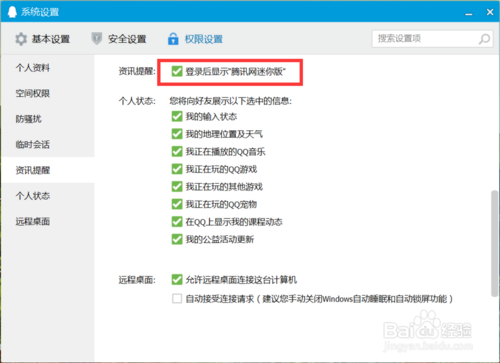Viewport: 500px width, 363px height.
Task: Click the 远程桌面: section label in content
Action: [x=137, y=280]
